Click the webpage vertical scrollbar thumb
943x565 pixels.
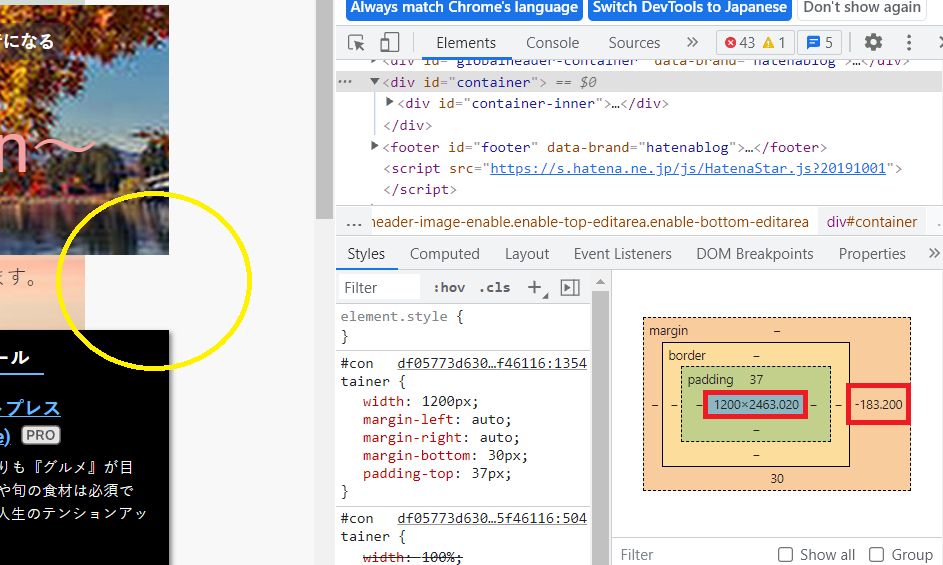click(324, 108)
